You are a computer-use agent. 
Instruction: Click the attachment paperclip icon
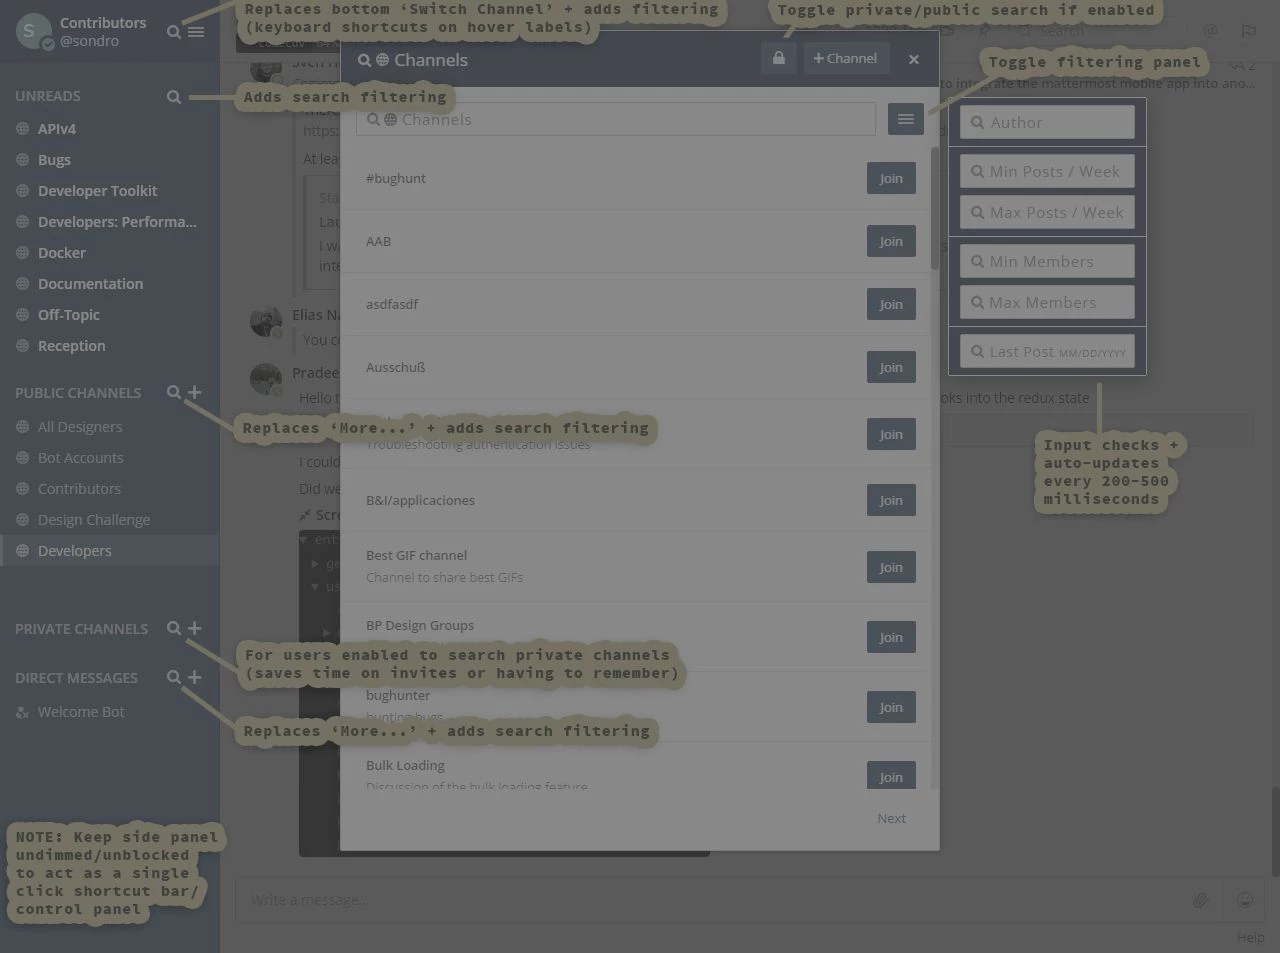(x=1201, y=900)
